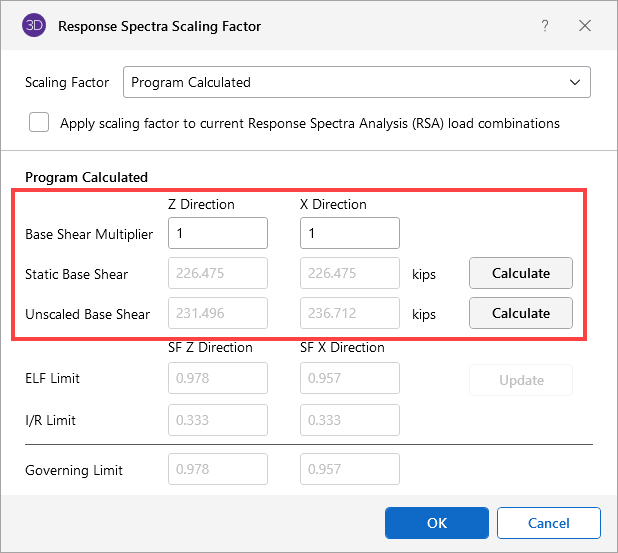Enable apply scaling factor to RSA combinations checkbox
Viewport: 618px width, 553px height.
pos(40,123)
